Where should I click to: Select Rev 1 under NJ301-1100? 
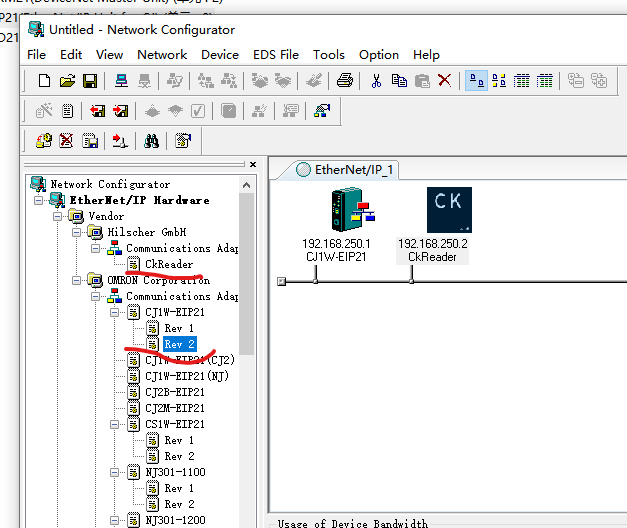click(x=179, y=488)
